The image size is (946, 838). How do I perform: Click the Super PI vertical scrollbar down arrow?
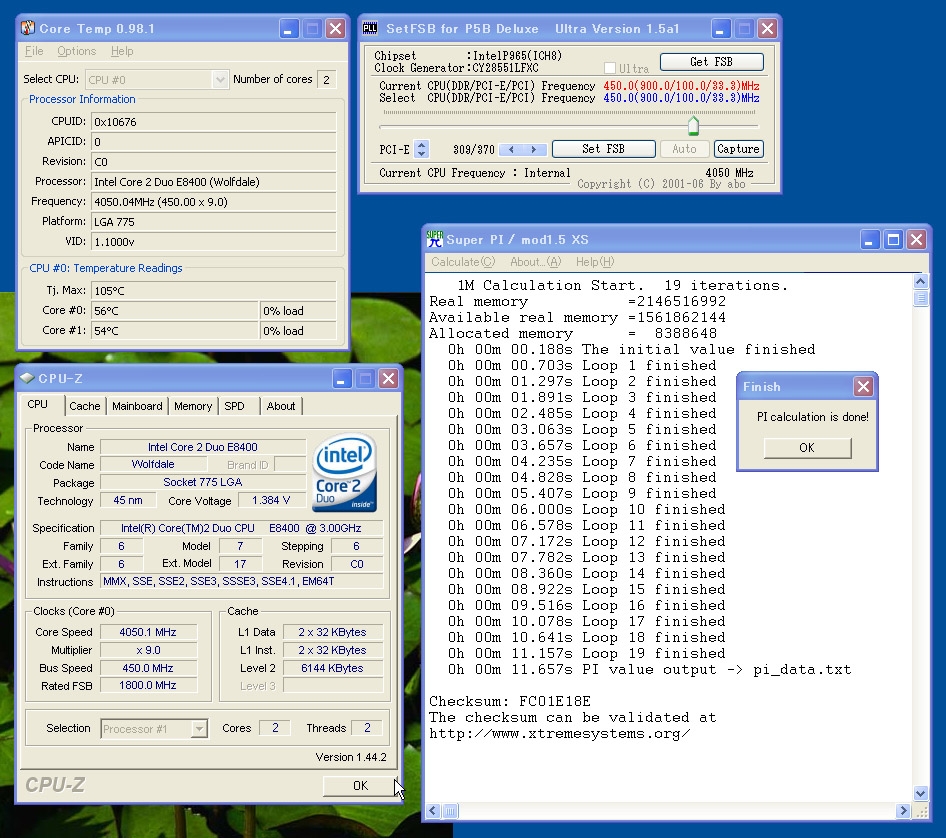click(921, 793)
